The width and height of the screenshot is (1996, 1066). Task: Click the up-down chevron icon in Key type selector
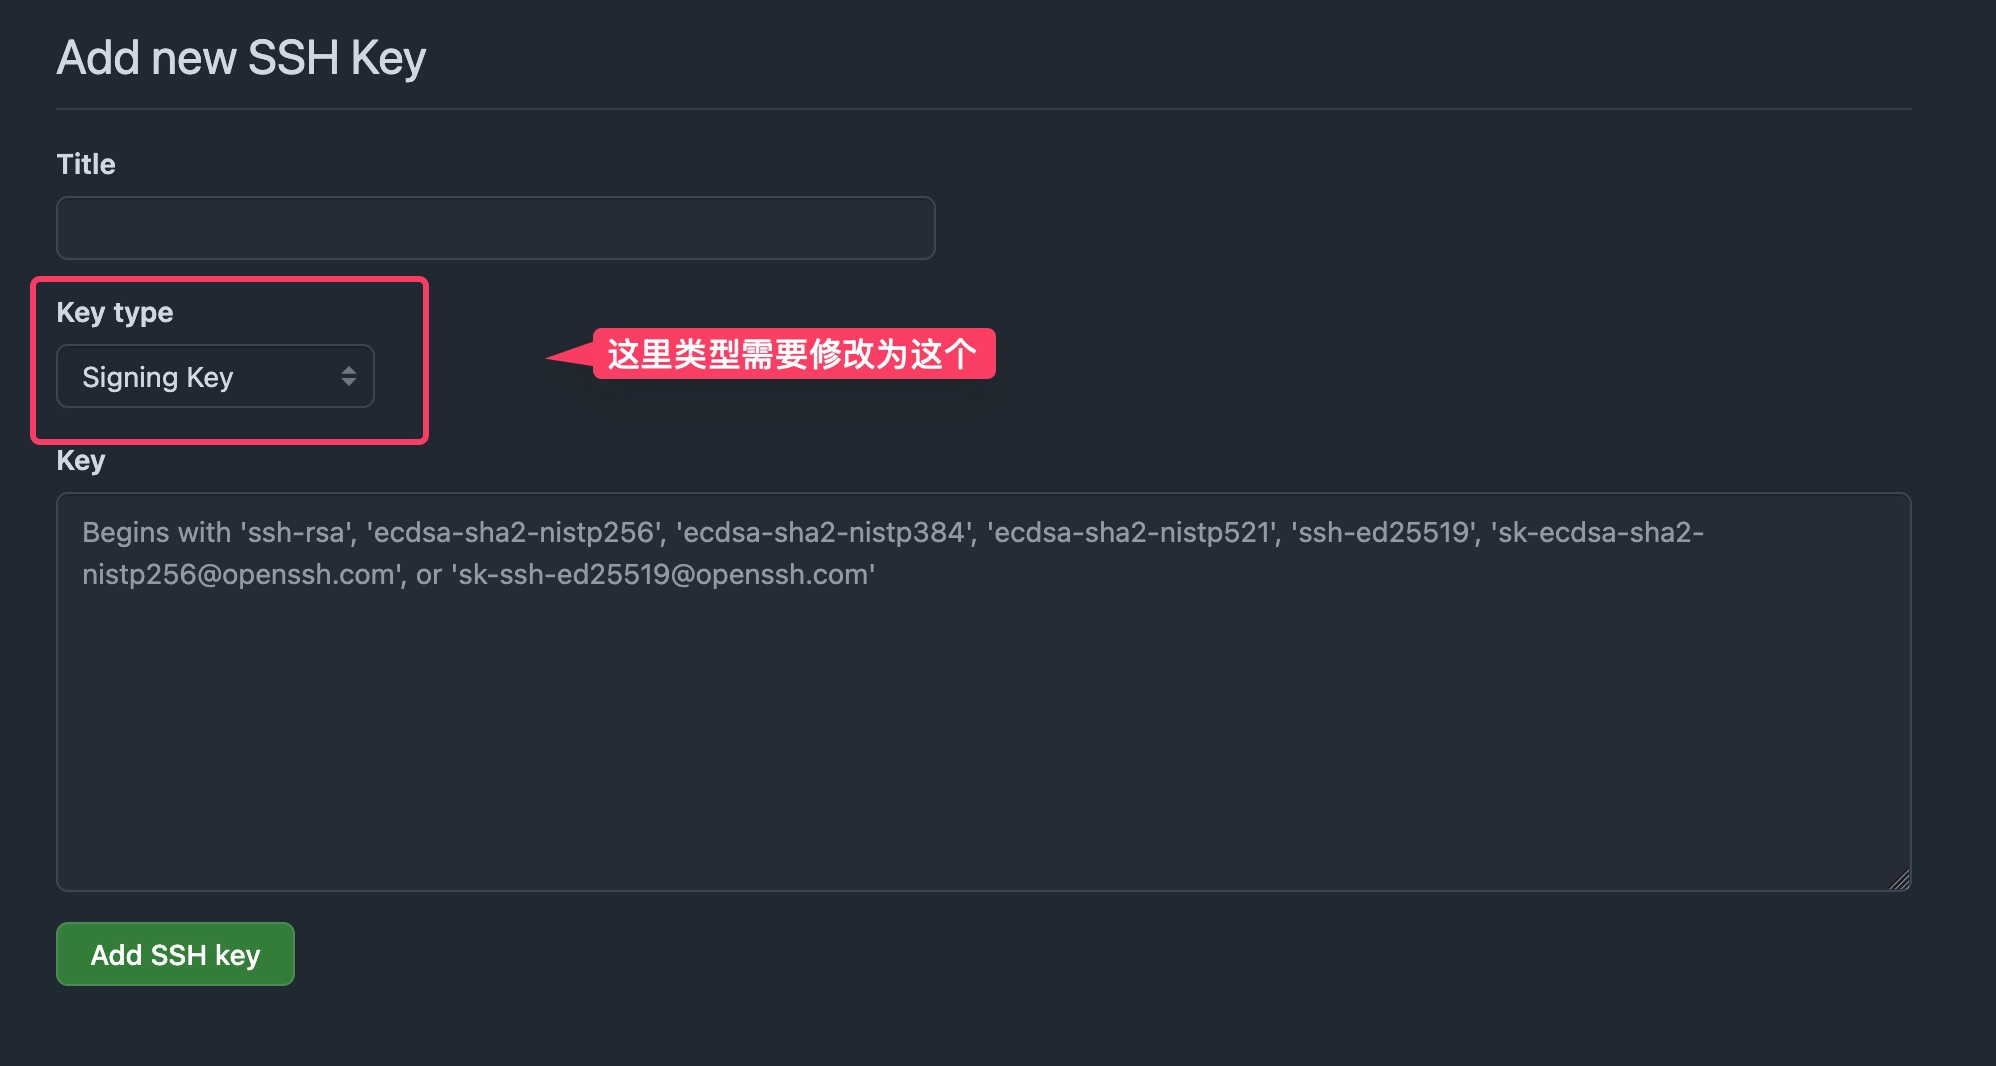point(349,376)
